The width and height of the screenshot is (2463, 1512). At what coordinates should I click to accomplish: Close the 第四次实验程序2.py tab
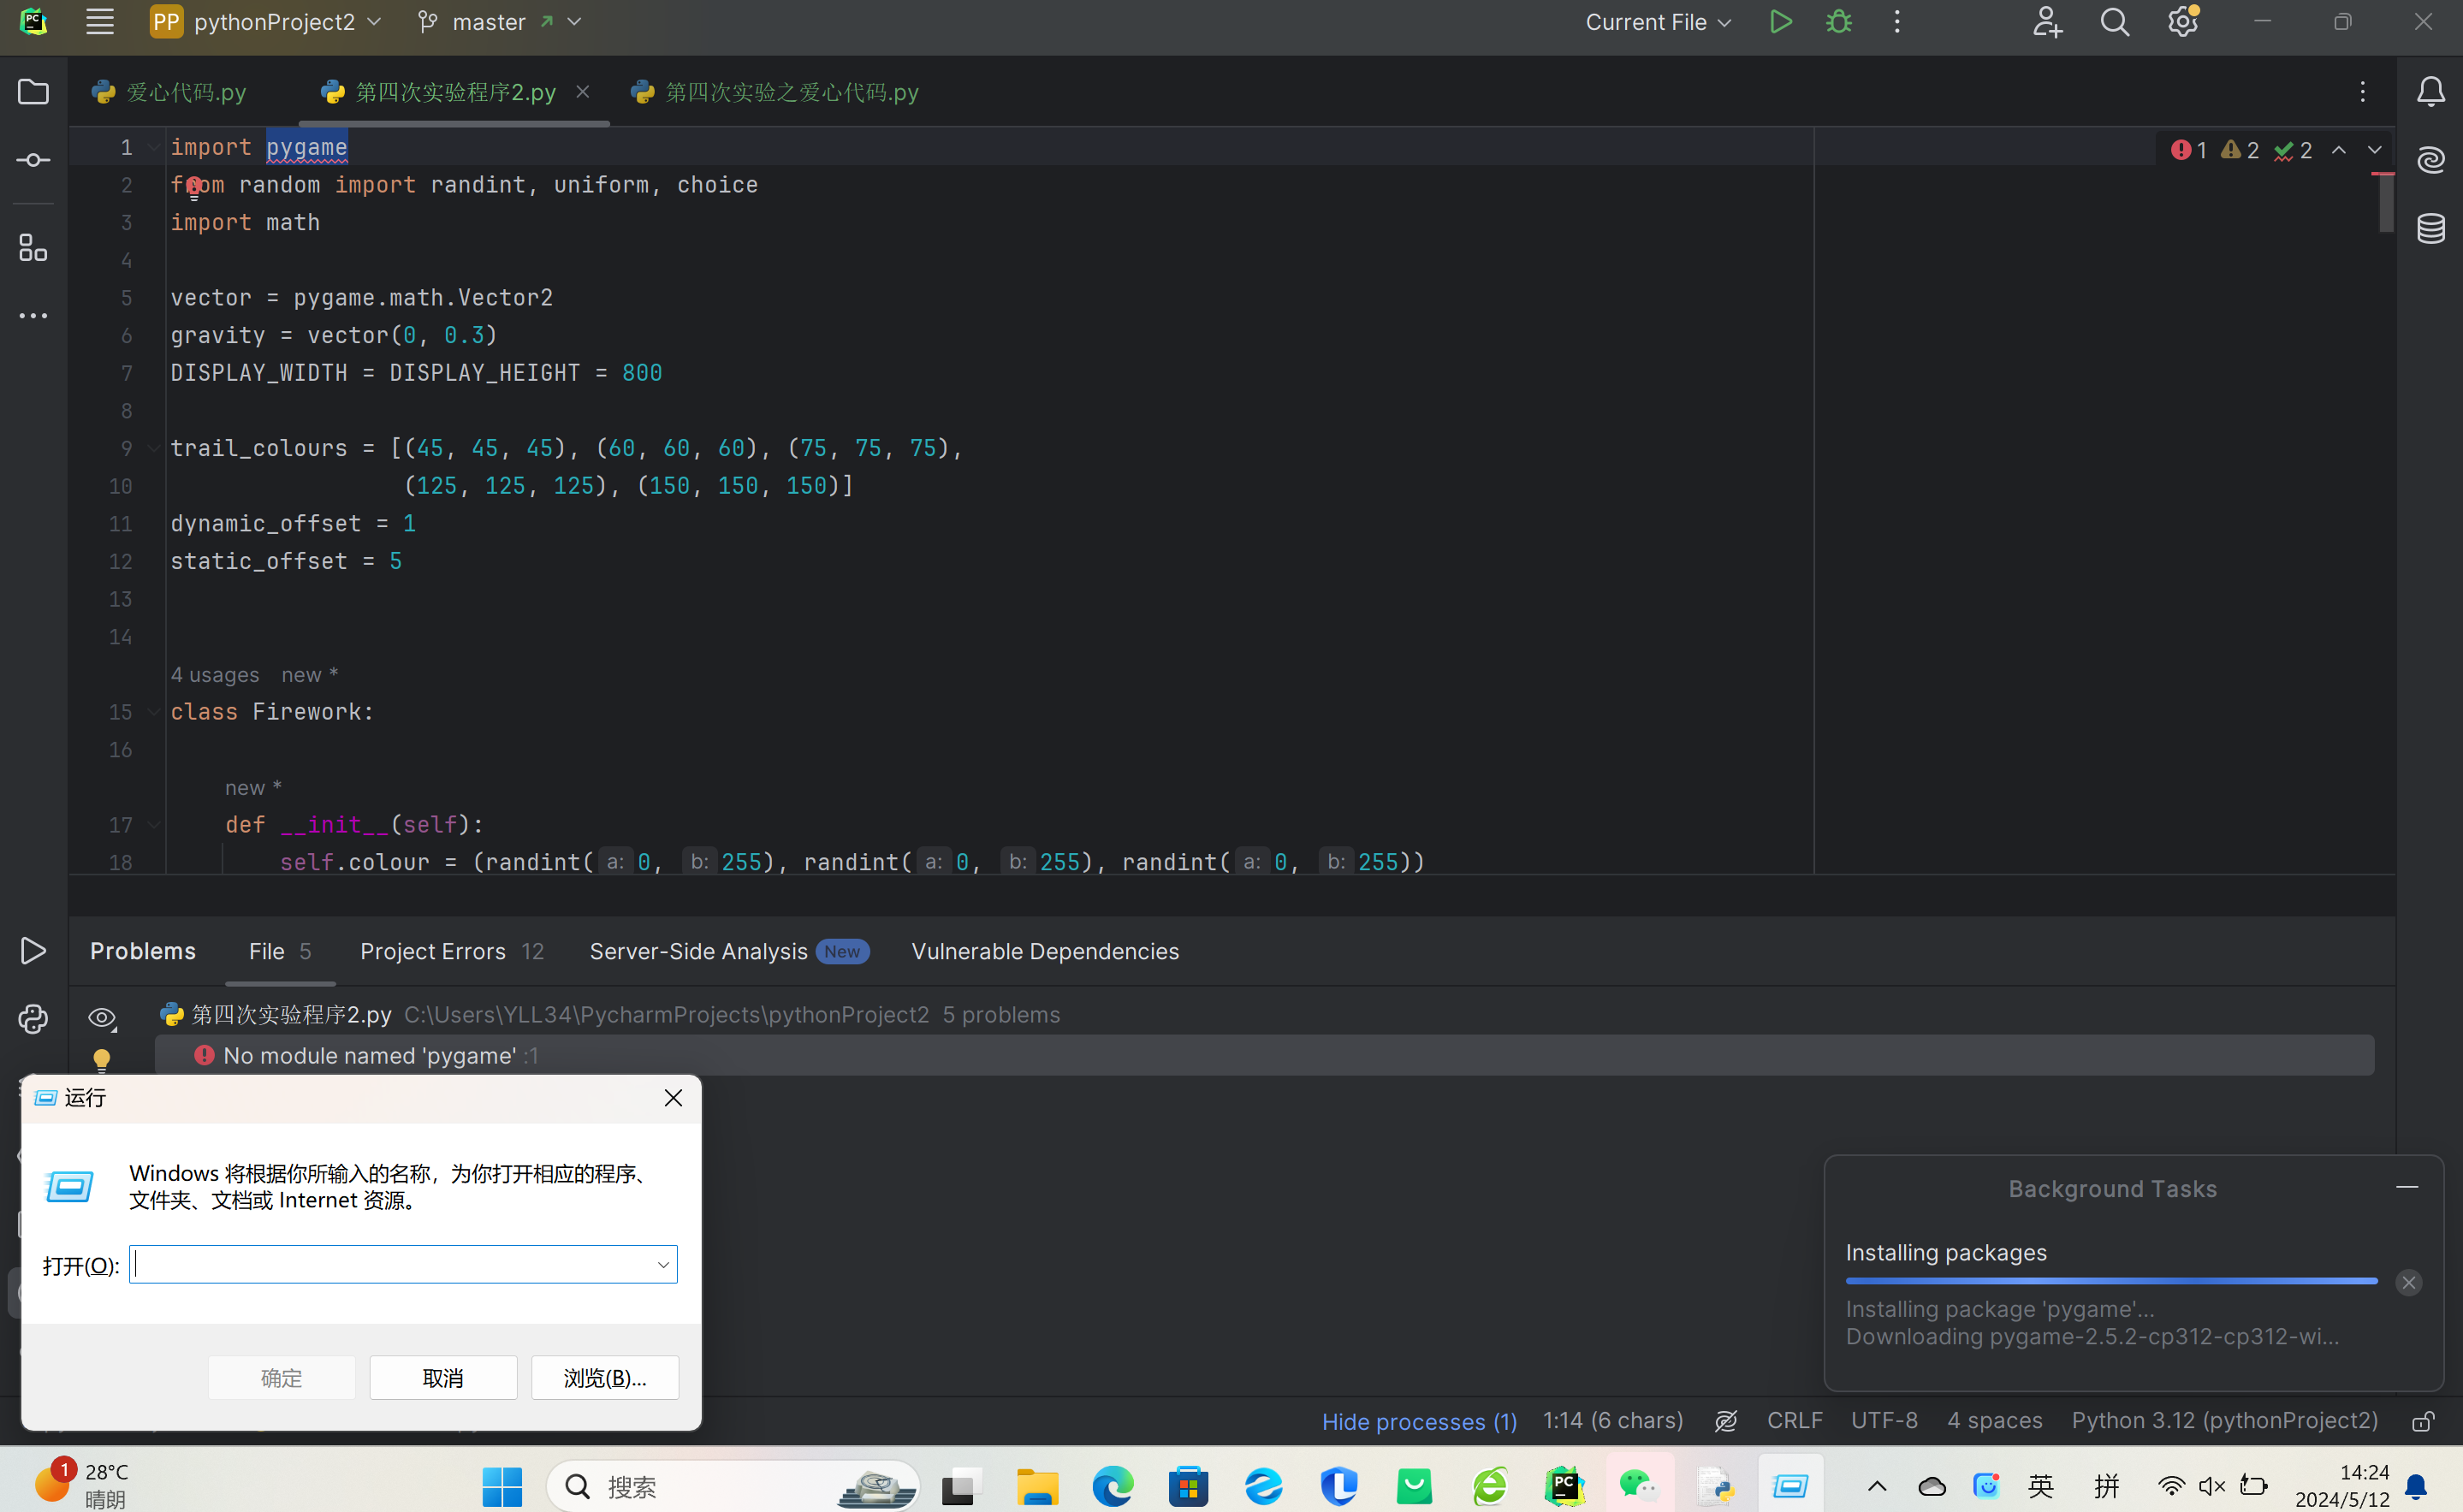pos(583,92)
